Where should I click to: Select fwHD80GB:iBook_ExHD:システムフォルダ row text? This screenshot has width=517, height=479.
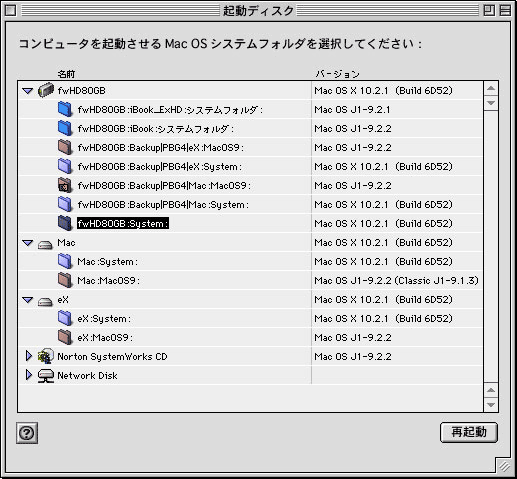[170, 110]
